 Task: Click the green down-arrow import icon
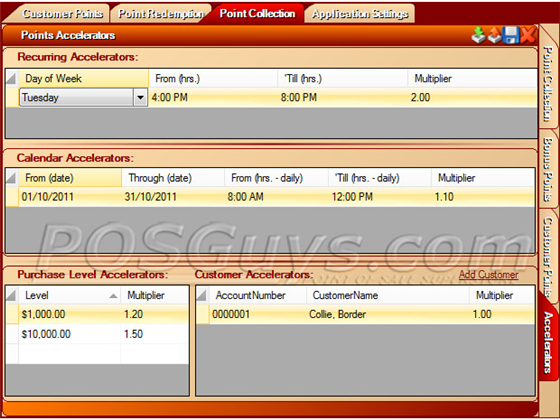coord(478,35)
